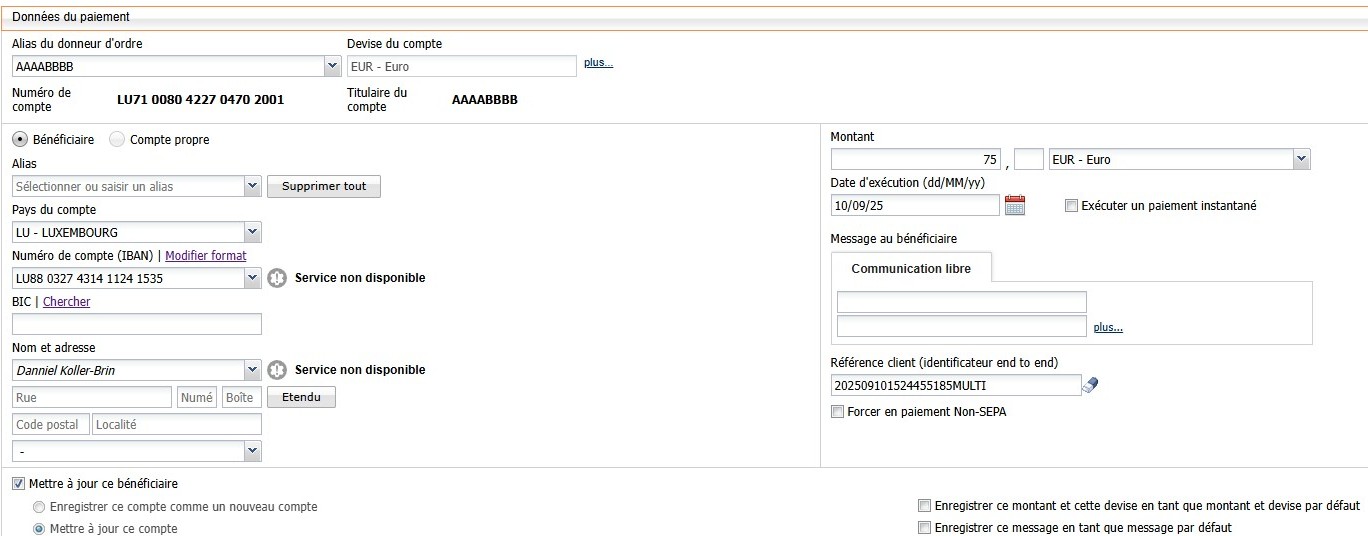The height and width of the screenshot is (536, 1368).
Task: Select the Communication libre tab
Action: (910, 269)
